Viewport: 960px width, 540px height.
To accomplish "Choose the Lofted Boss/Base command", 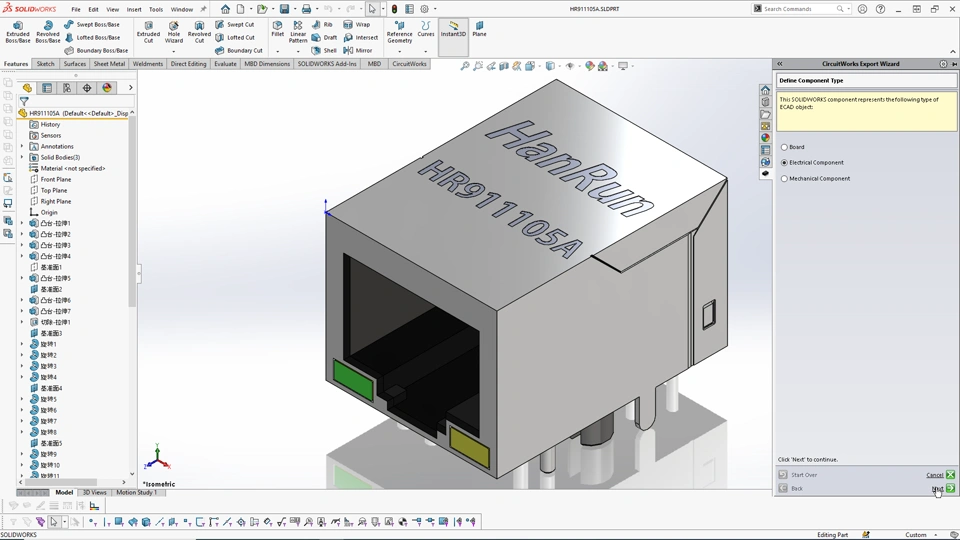I will [x=92, y=37].
